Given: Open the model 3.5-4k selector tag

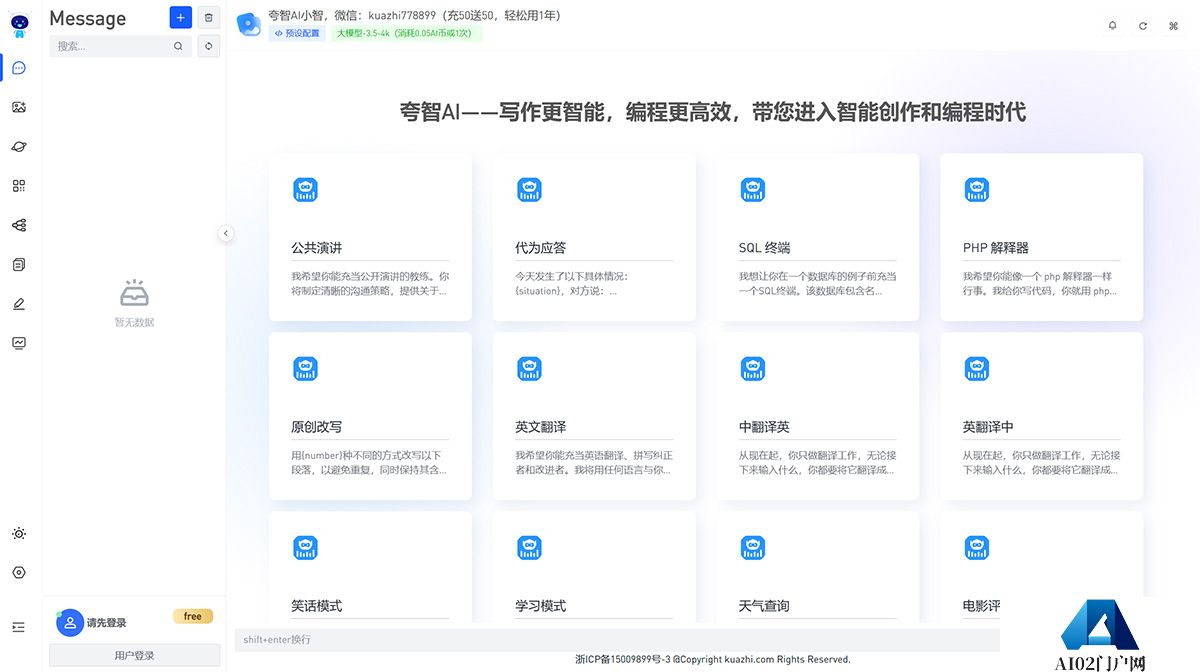Looking at the screenshot, I should coord(407,33).
